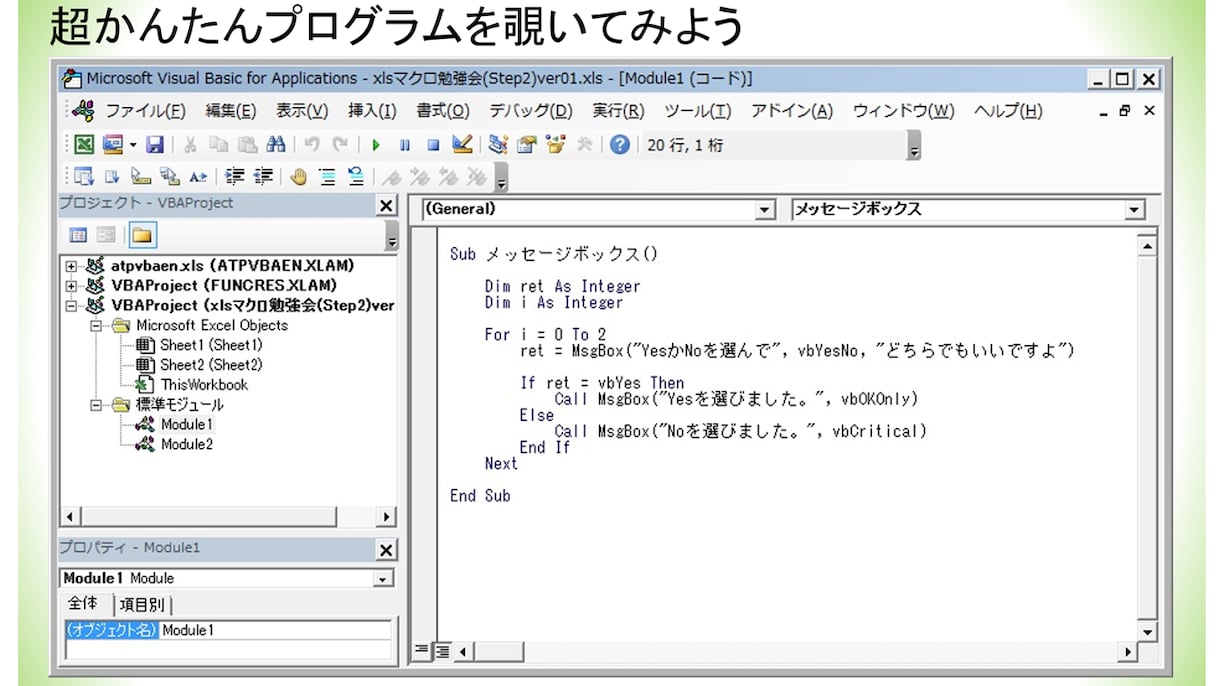Click the Complete Word icon
The width and height of the screenshot is (1220, 686).
pos(198,177)
